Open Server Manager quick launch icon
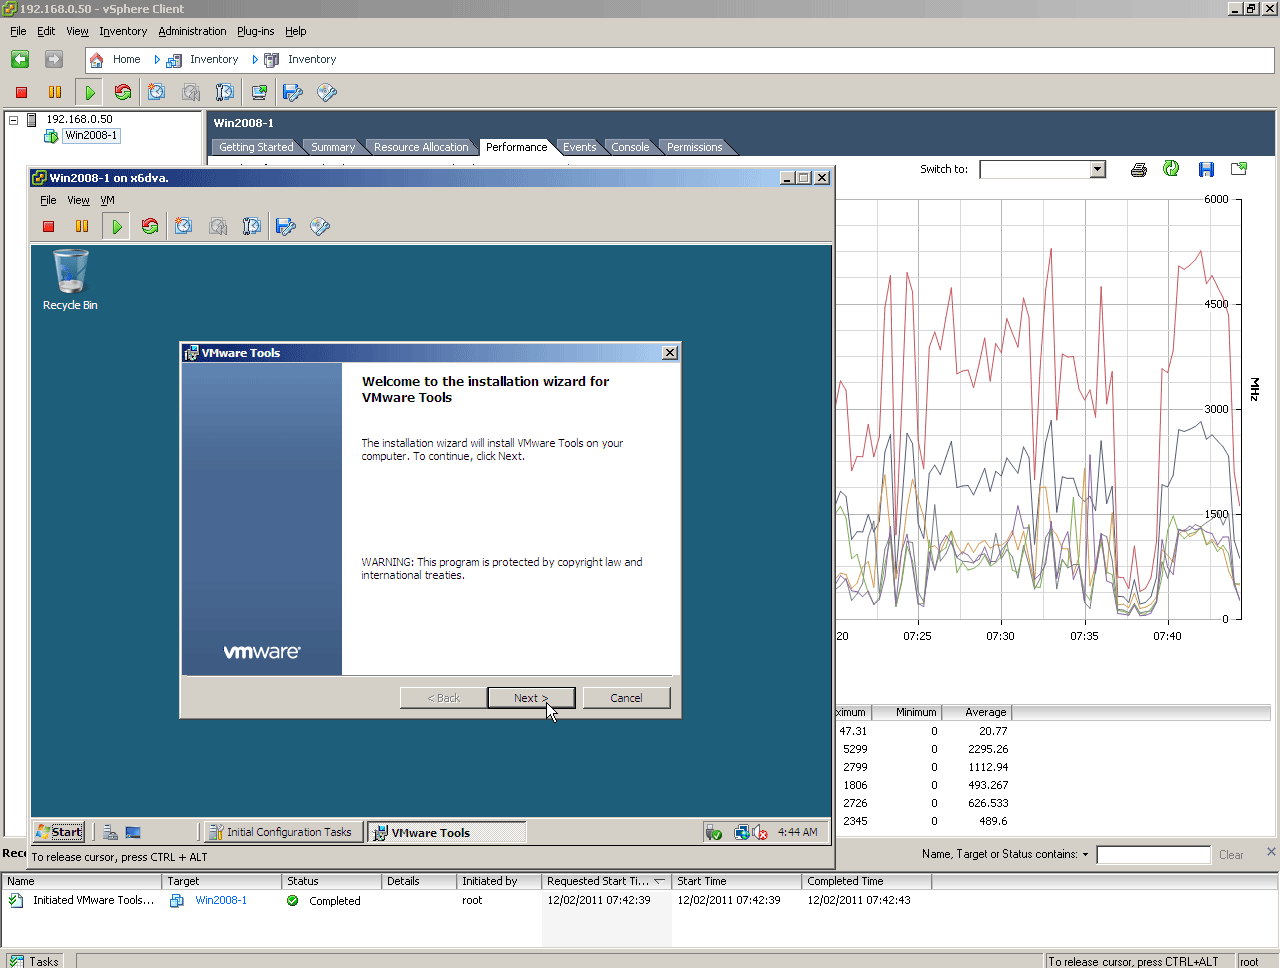 point(111,832)
